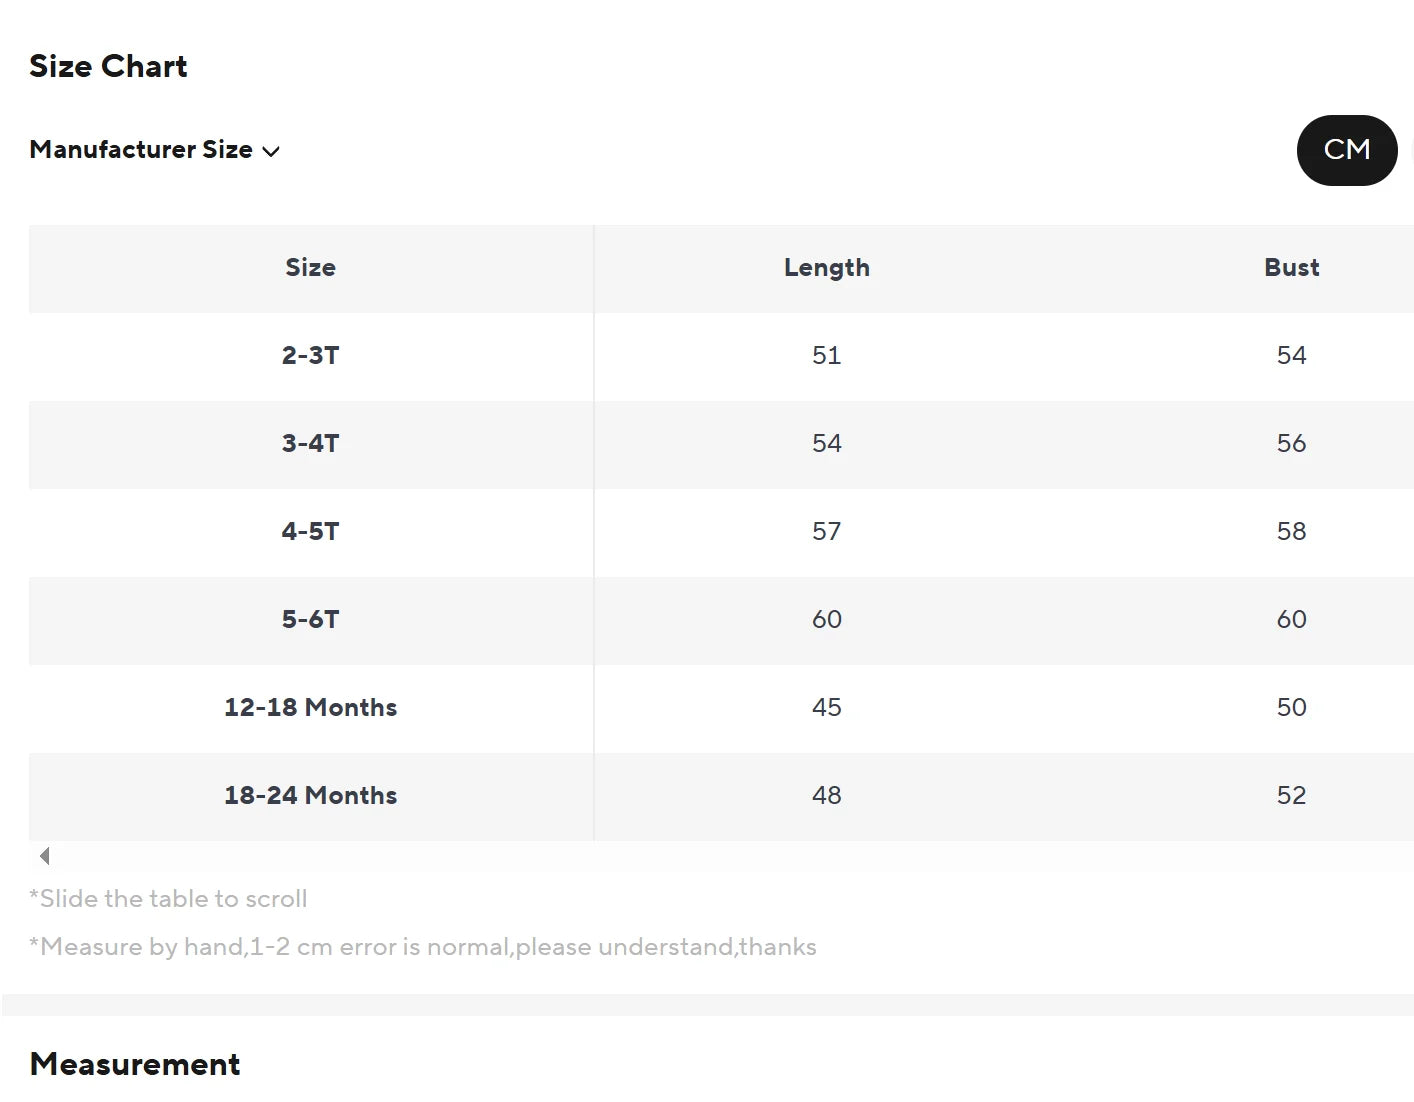The width and height of the screenshot is (1414, 1102).
Task: Click the 3-4T size row label
Action: [x=311, y=444]
